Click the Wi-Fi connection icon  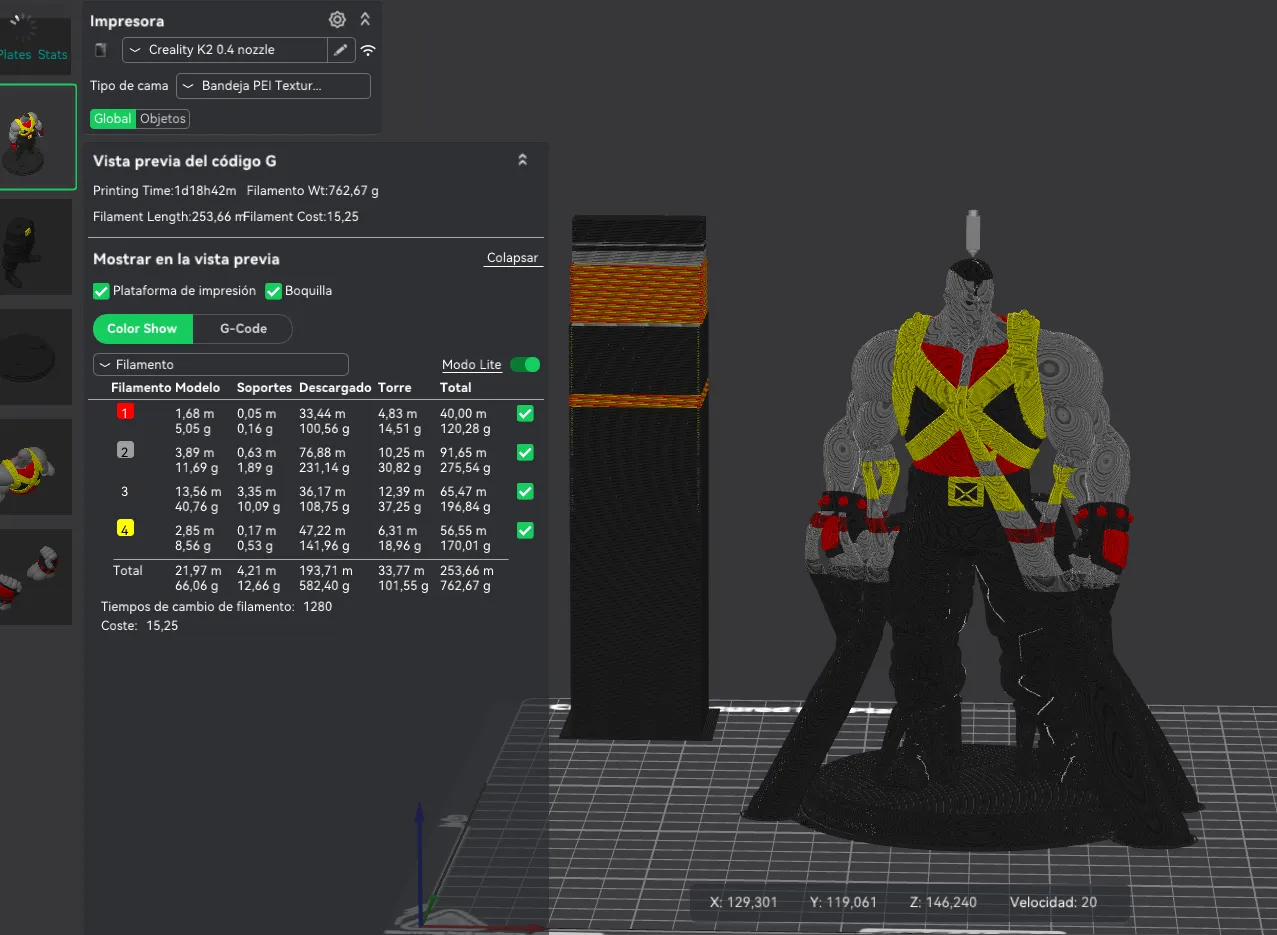tap(368, 50)
